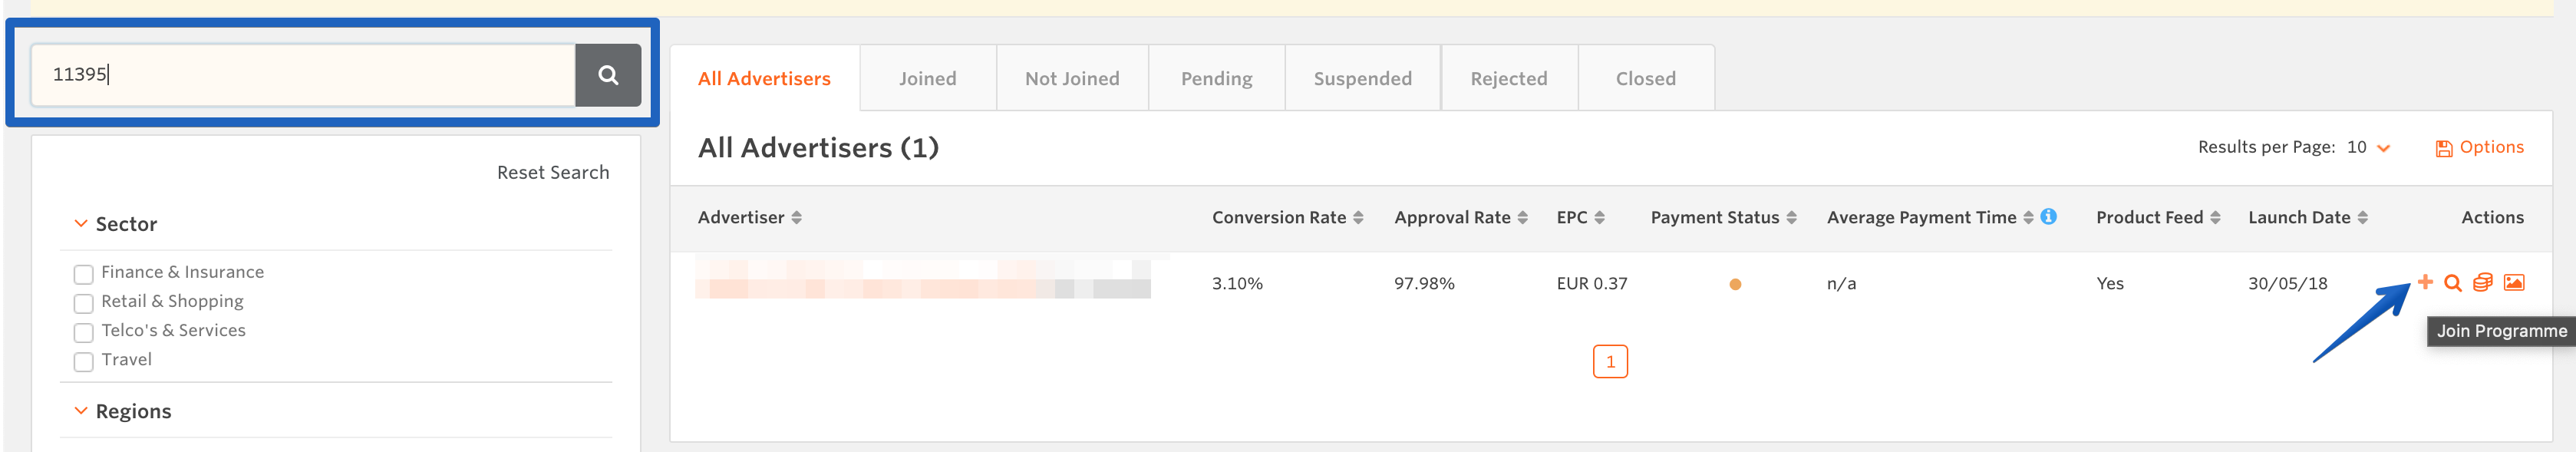Image resolution: width=2576 pixels, height=452 pixels.
Task: Switch to the Not Joined tab
Action: [x=1071, y=79]
